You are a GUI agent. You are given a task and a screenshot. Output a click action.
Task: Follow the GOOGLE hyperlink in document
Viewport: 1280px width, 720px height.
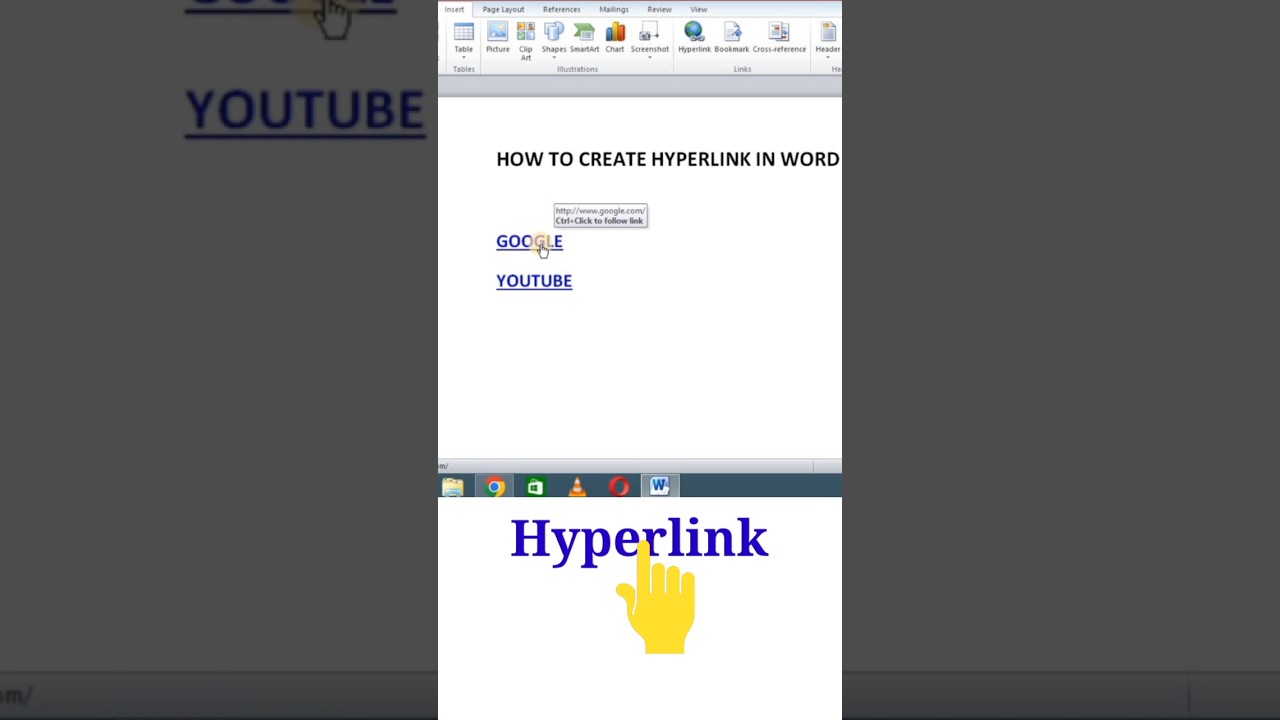(529, 241)
